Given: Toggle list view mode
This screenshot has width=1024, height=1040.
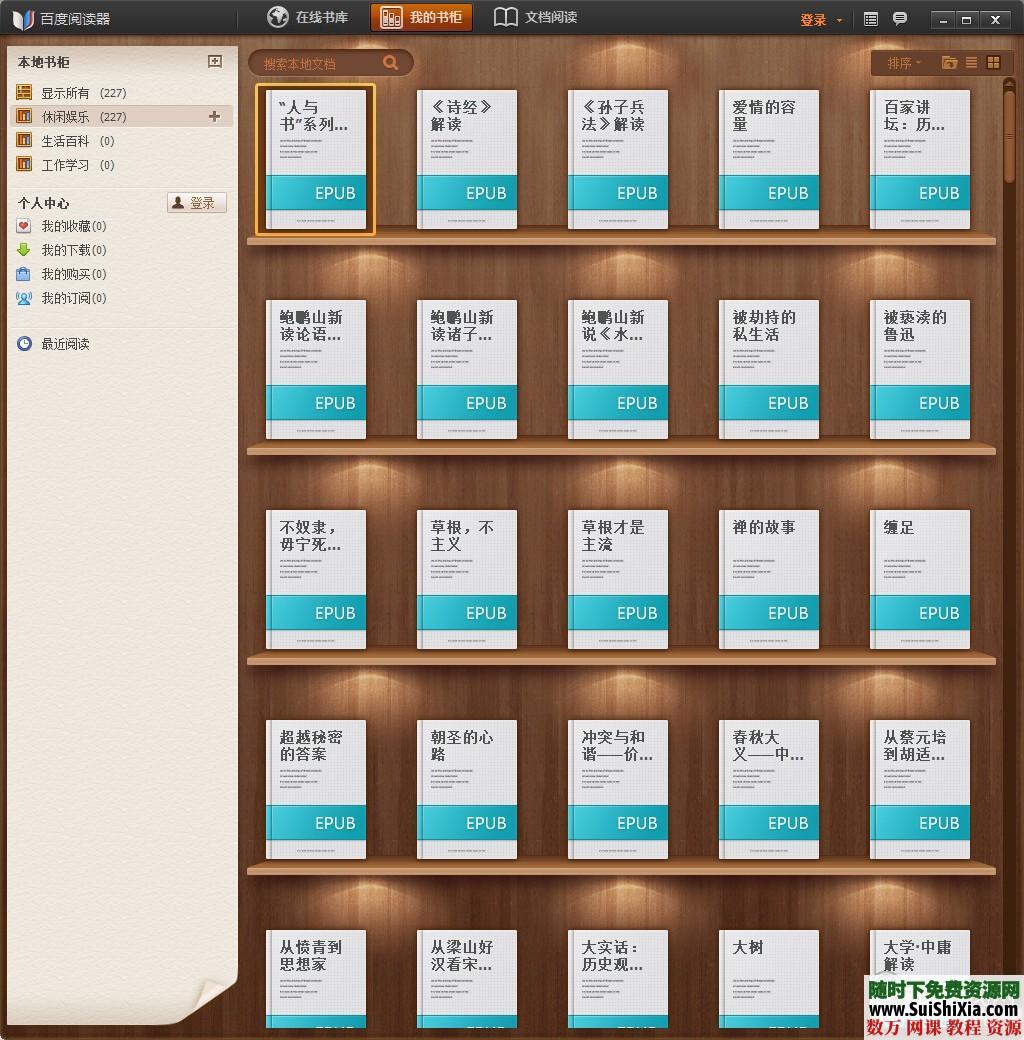Looking at the screenshot, I should 970,62.
